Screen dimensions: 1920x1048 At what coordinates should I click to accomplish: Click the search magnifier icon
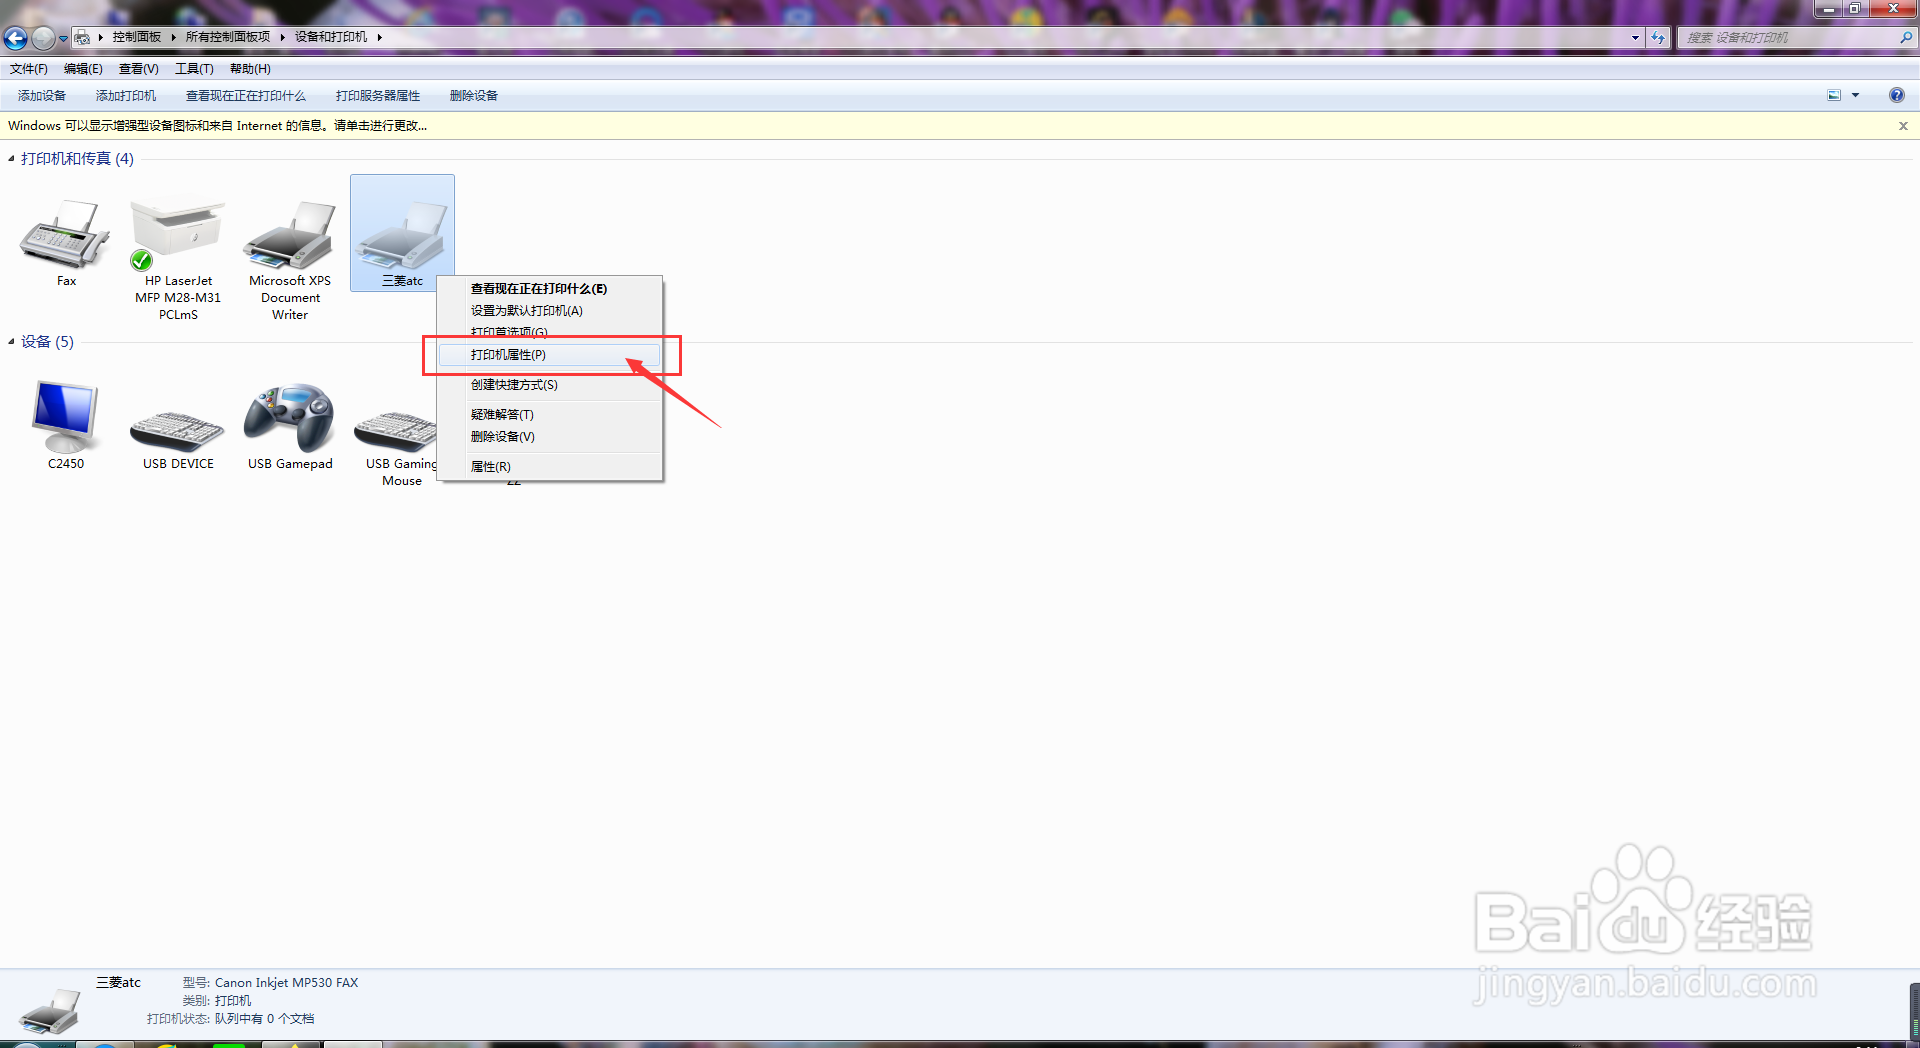pyautogui.click(x=1905, y=37)
